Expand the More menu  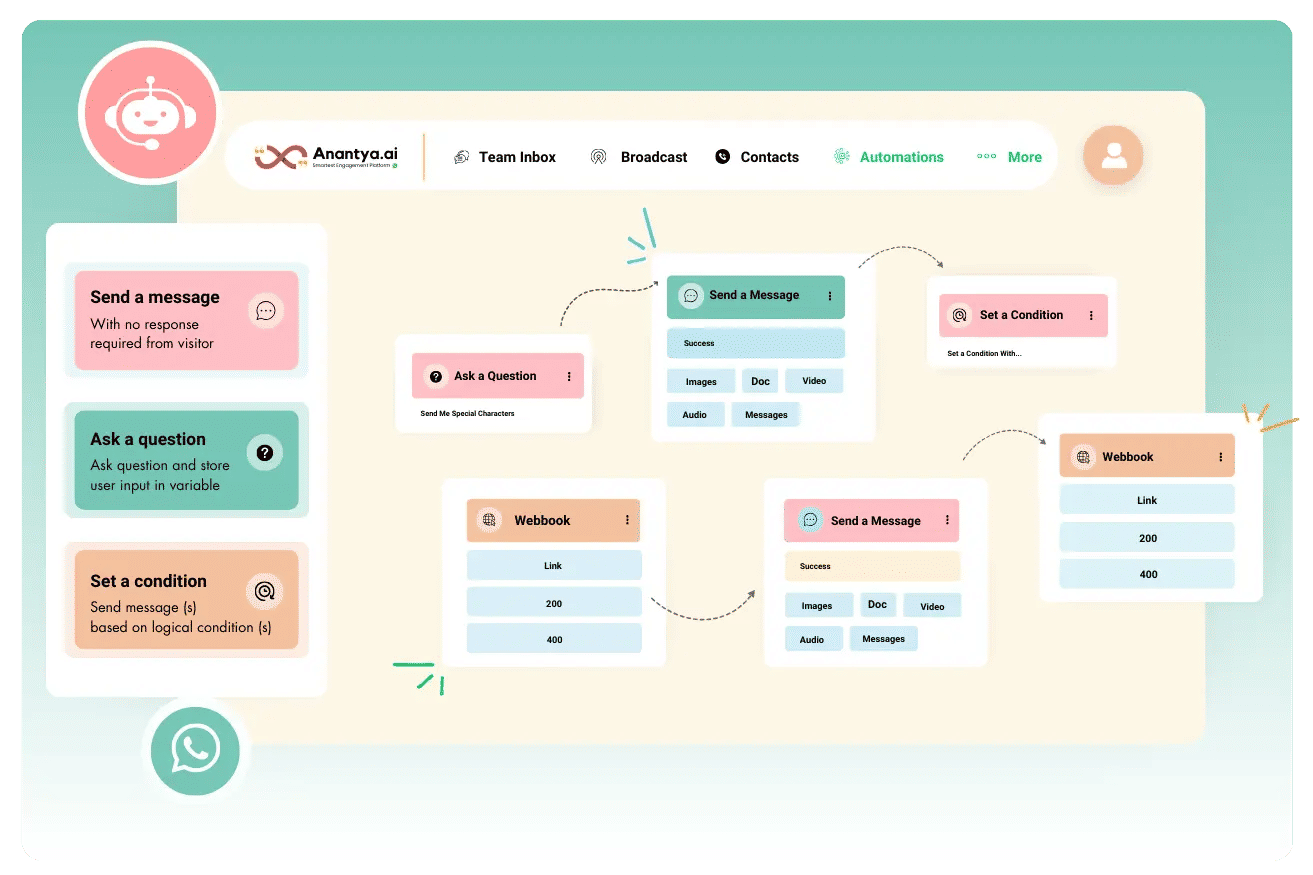(x=1010, y=157)
